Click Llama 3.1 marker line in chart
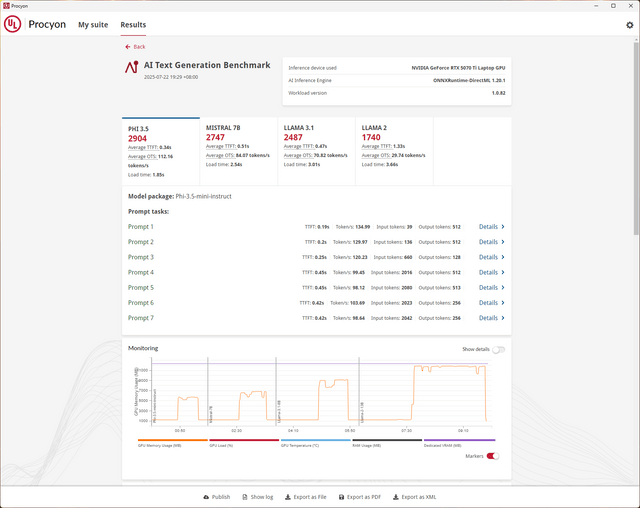640x508 pixels. (x=276, y=391)
